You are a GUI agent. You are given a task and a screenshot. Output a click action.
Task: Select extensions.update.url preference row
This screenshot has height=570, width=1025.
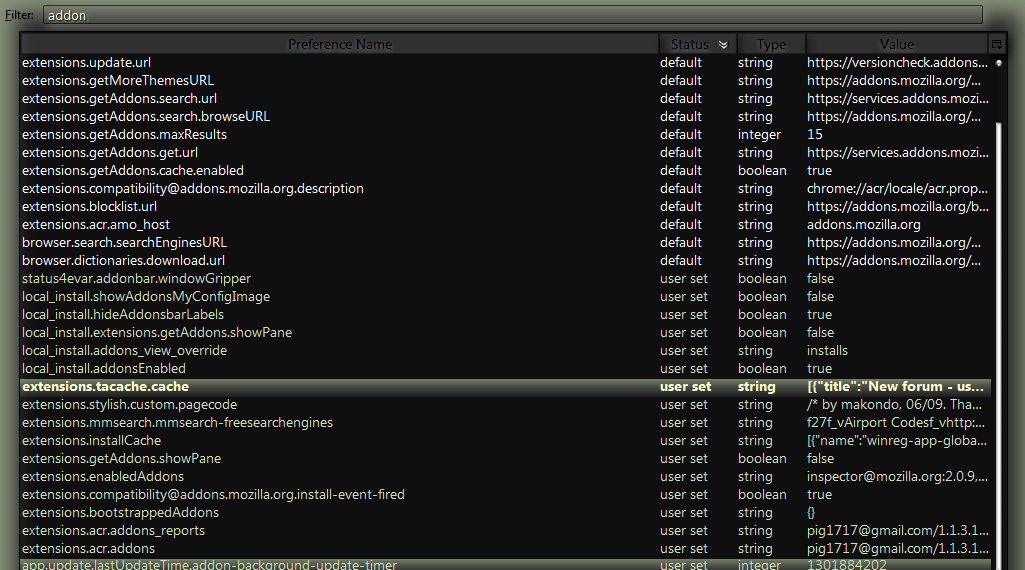506,63
